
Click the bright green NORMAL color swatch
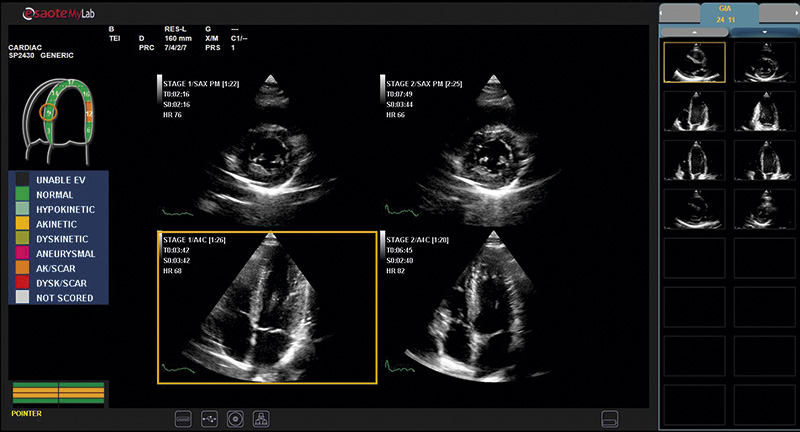(x=22, y=194)
